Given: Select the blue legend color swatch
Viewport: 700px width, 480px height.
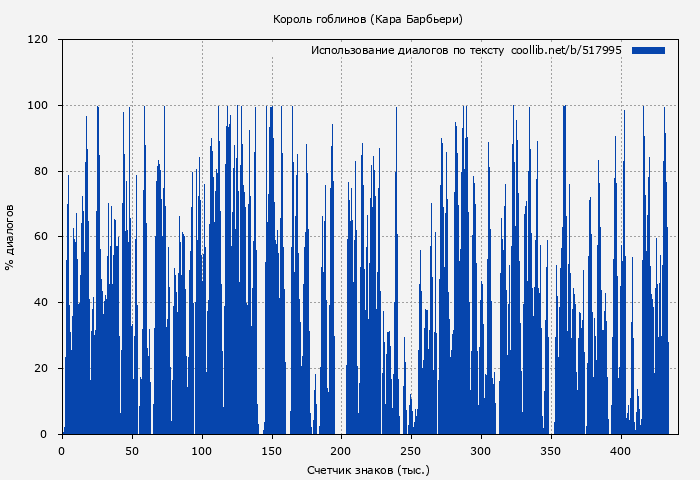Looking at the screenshot, I should [648, 50].
